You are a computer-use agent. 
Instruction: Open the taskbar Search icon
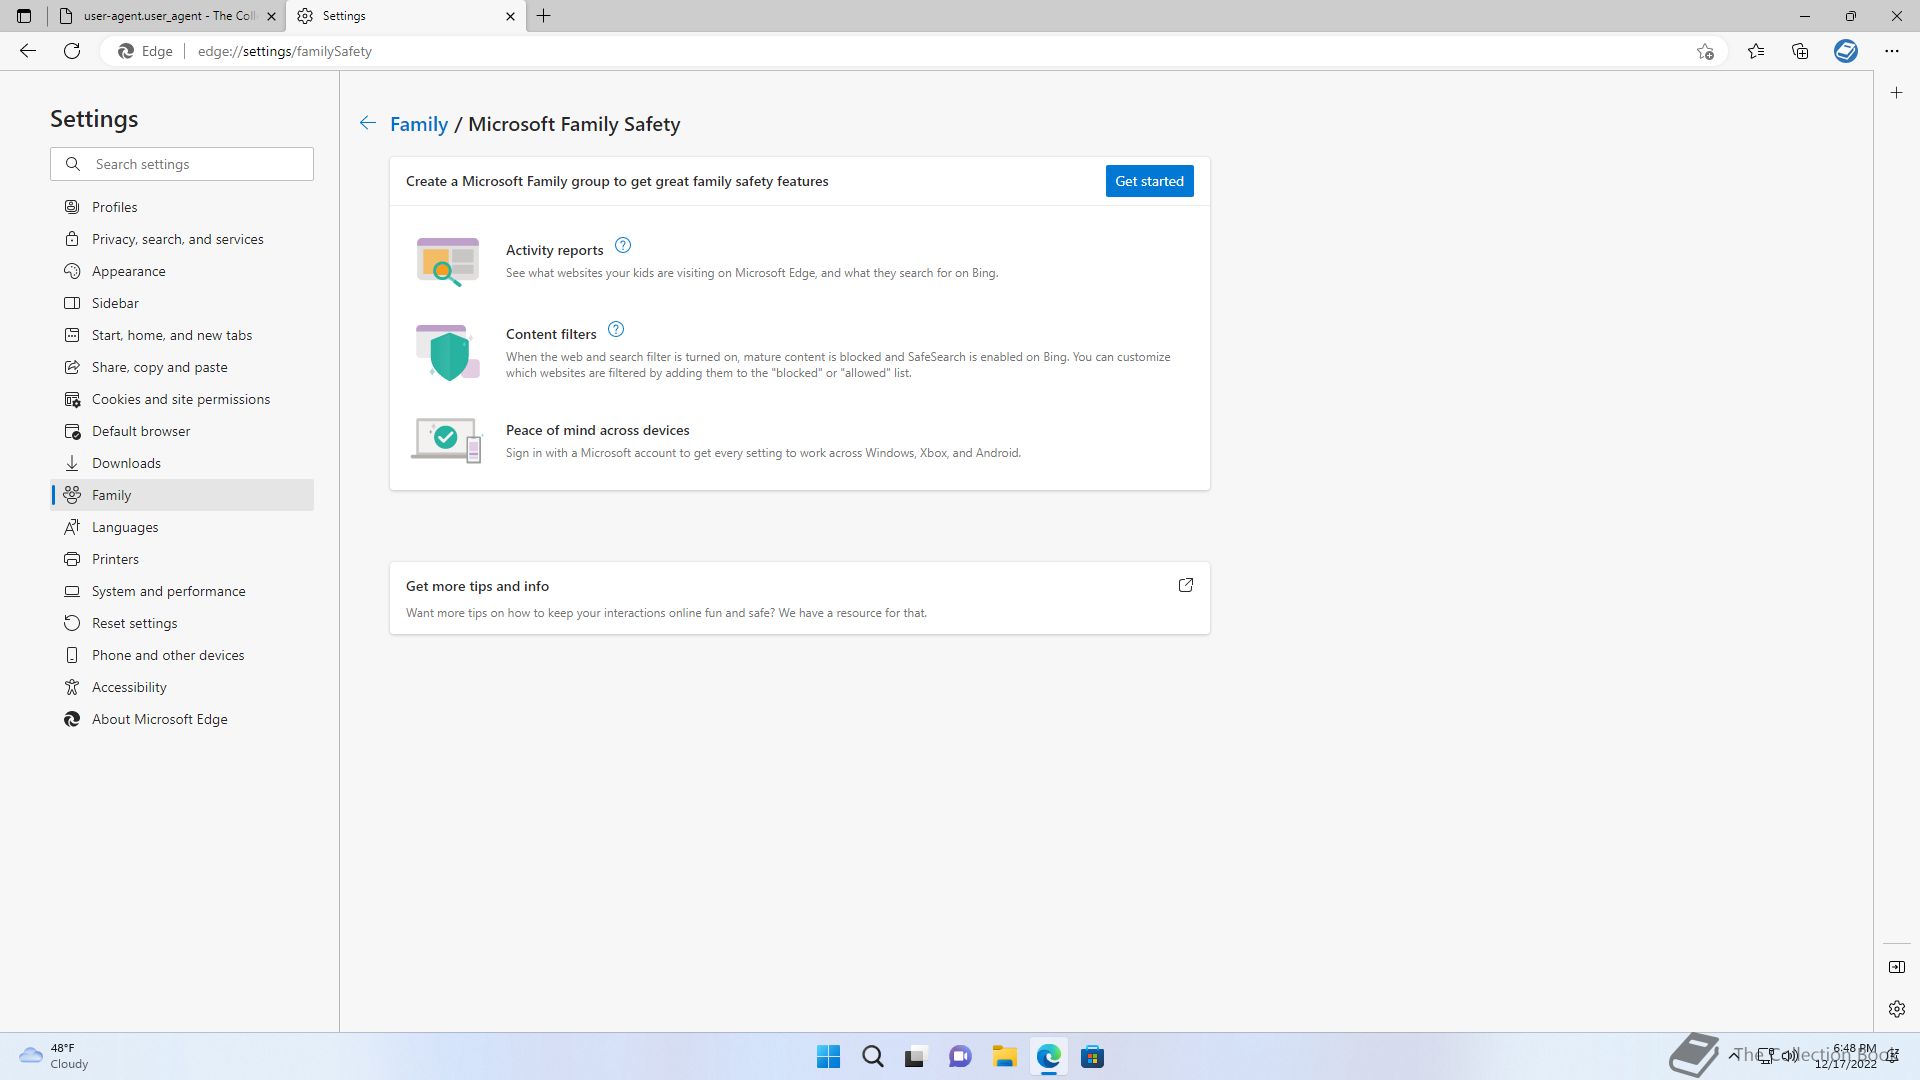pos(872,1057)
